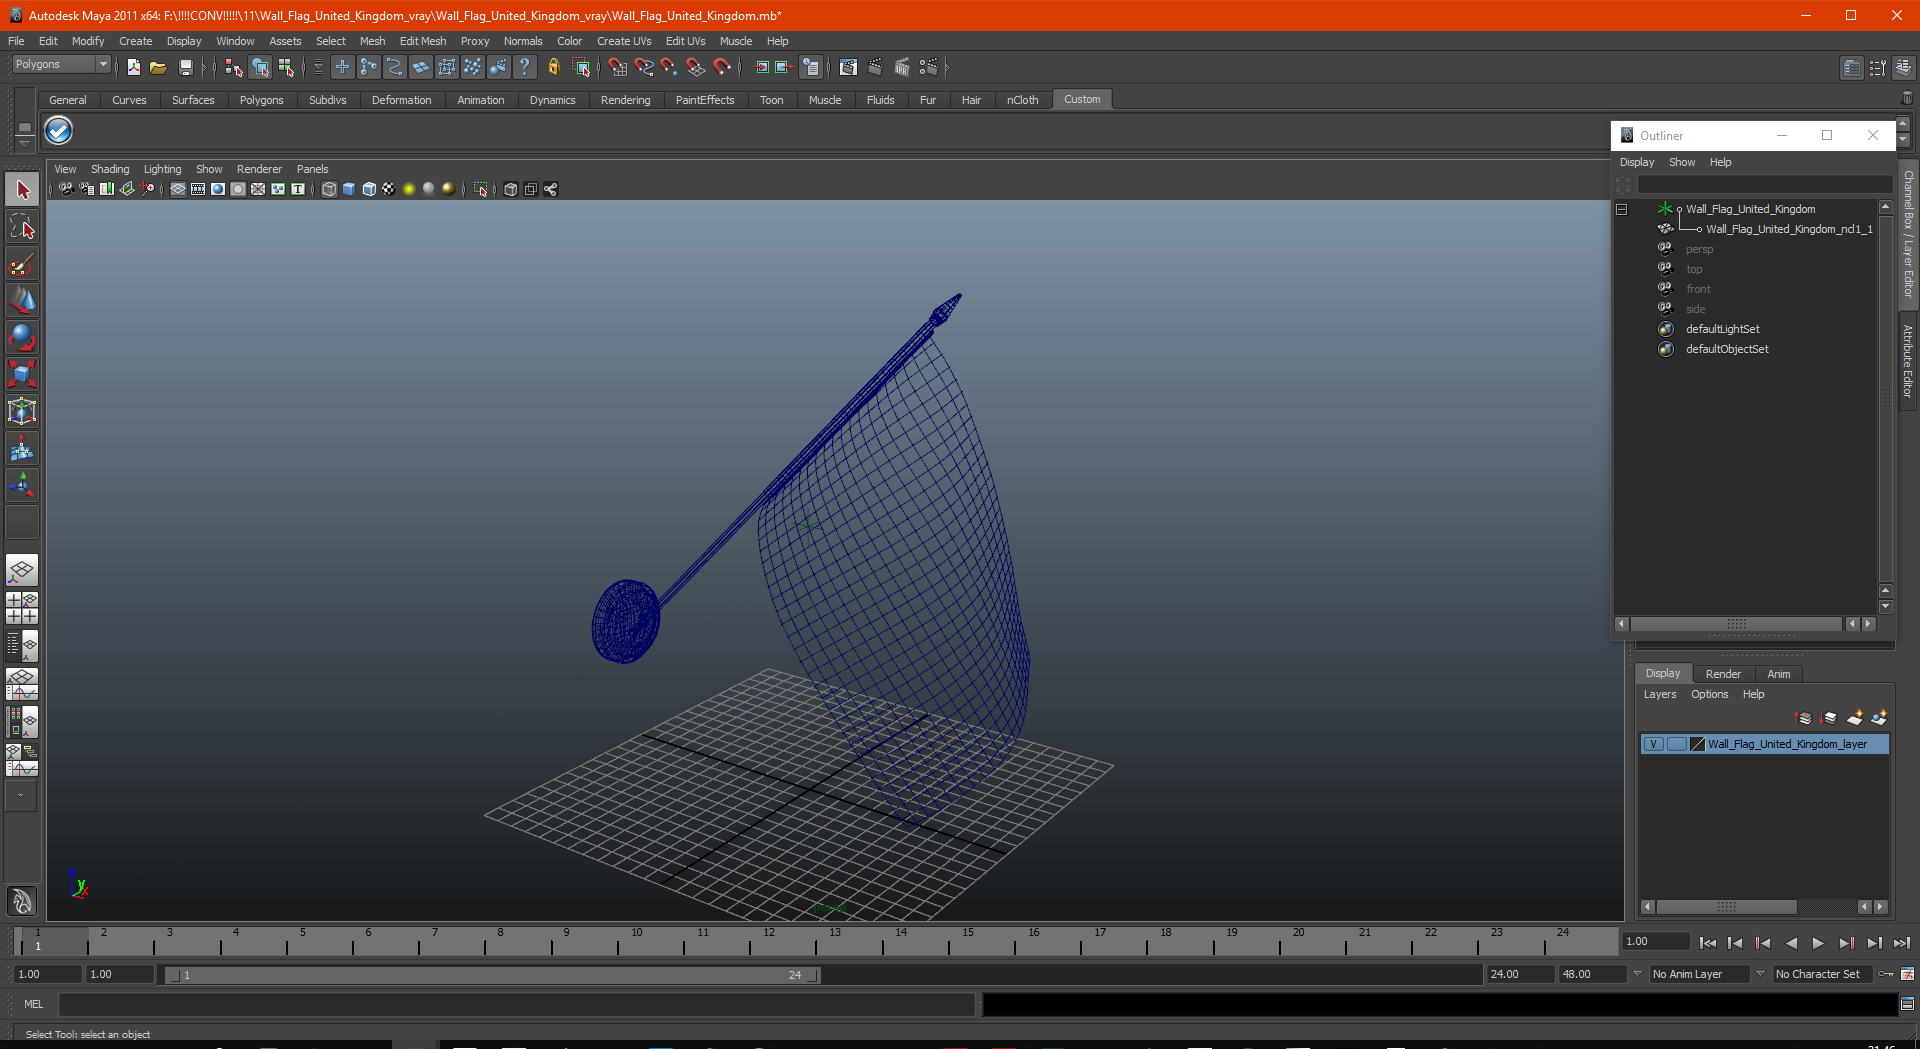This screenshot has height=1049, width=1920.
Task: Pick the Soft Modification tool
Action: point(22,449)
